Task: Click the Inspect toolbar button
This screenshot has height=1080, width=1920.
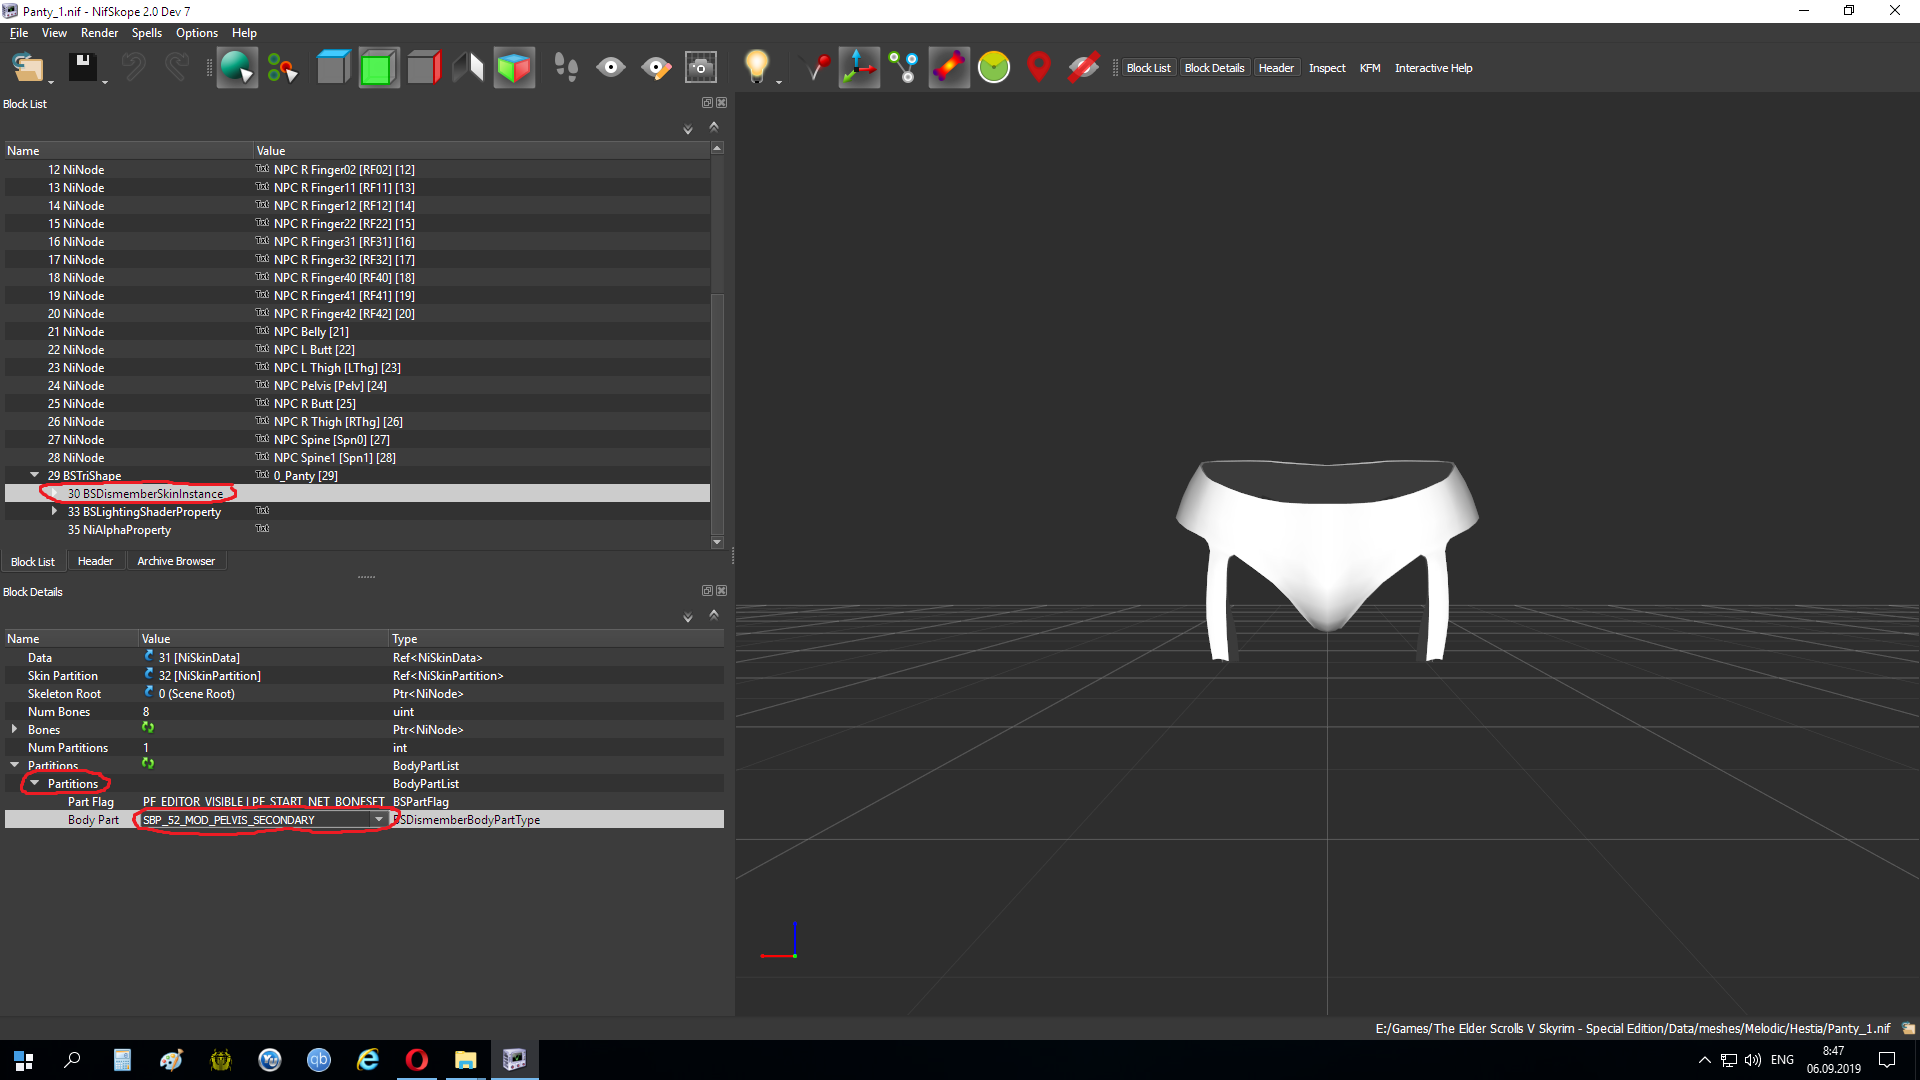Action: (1326, 68)
